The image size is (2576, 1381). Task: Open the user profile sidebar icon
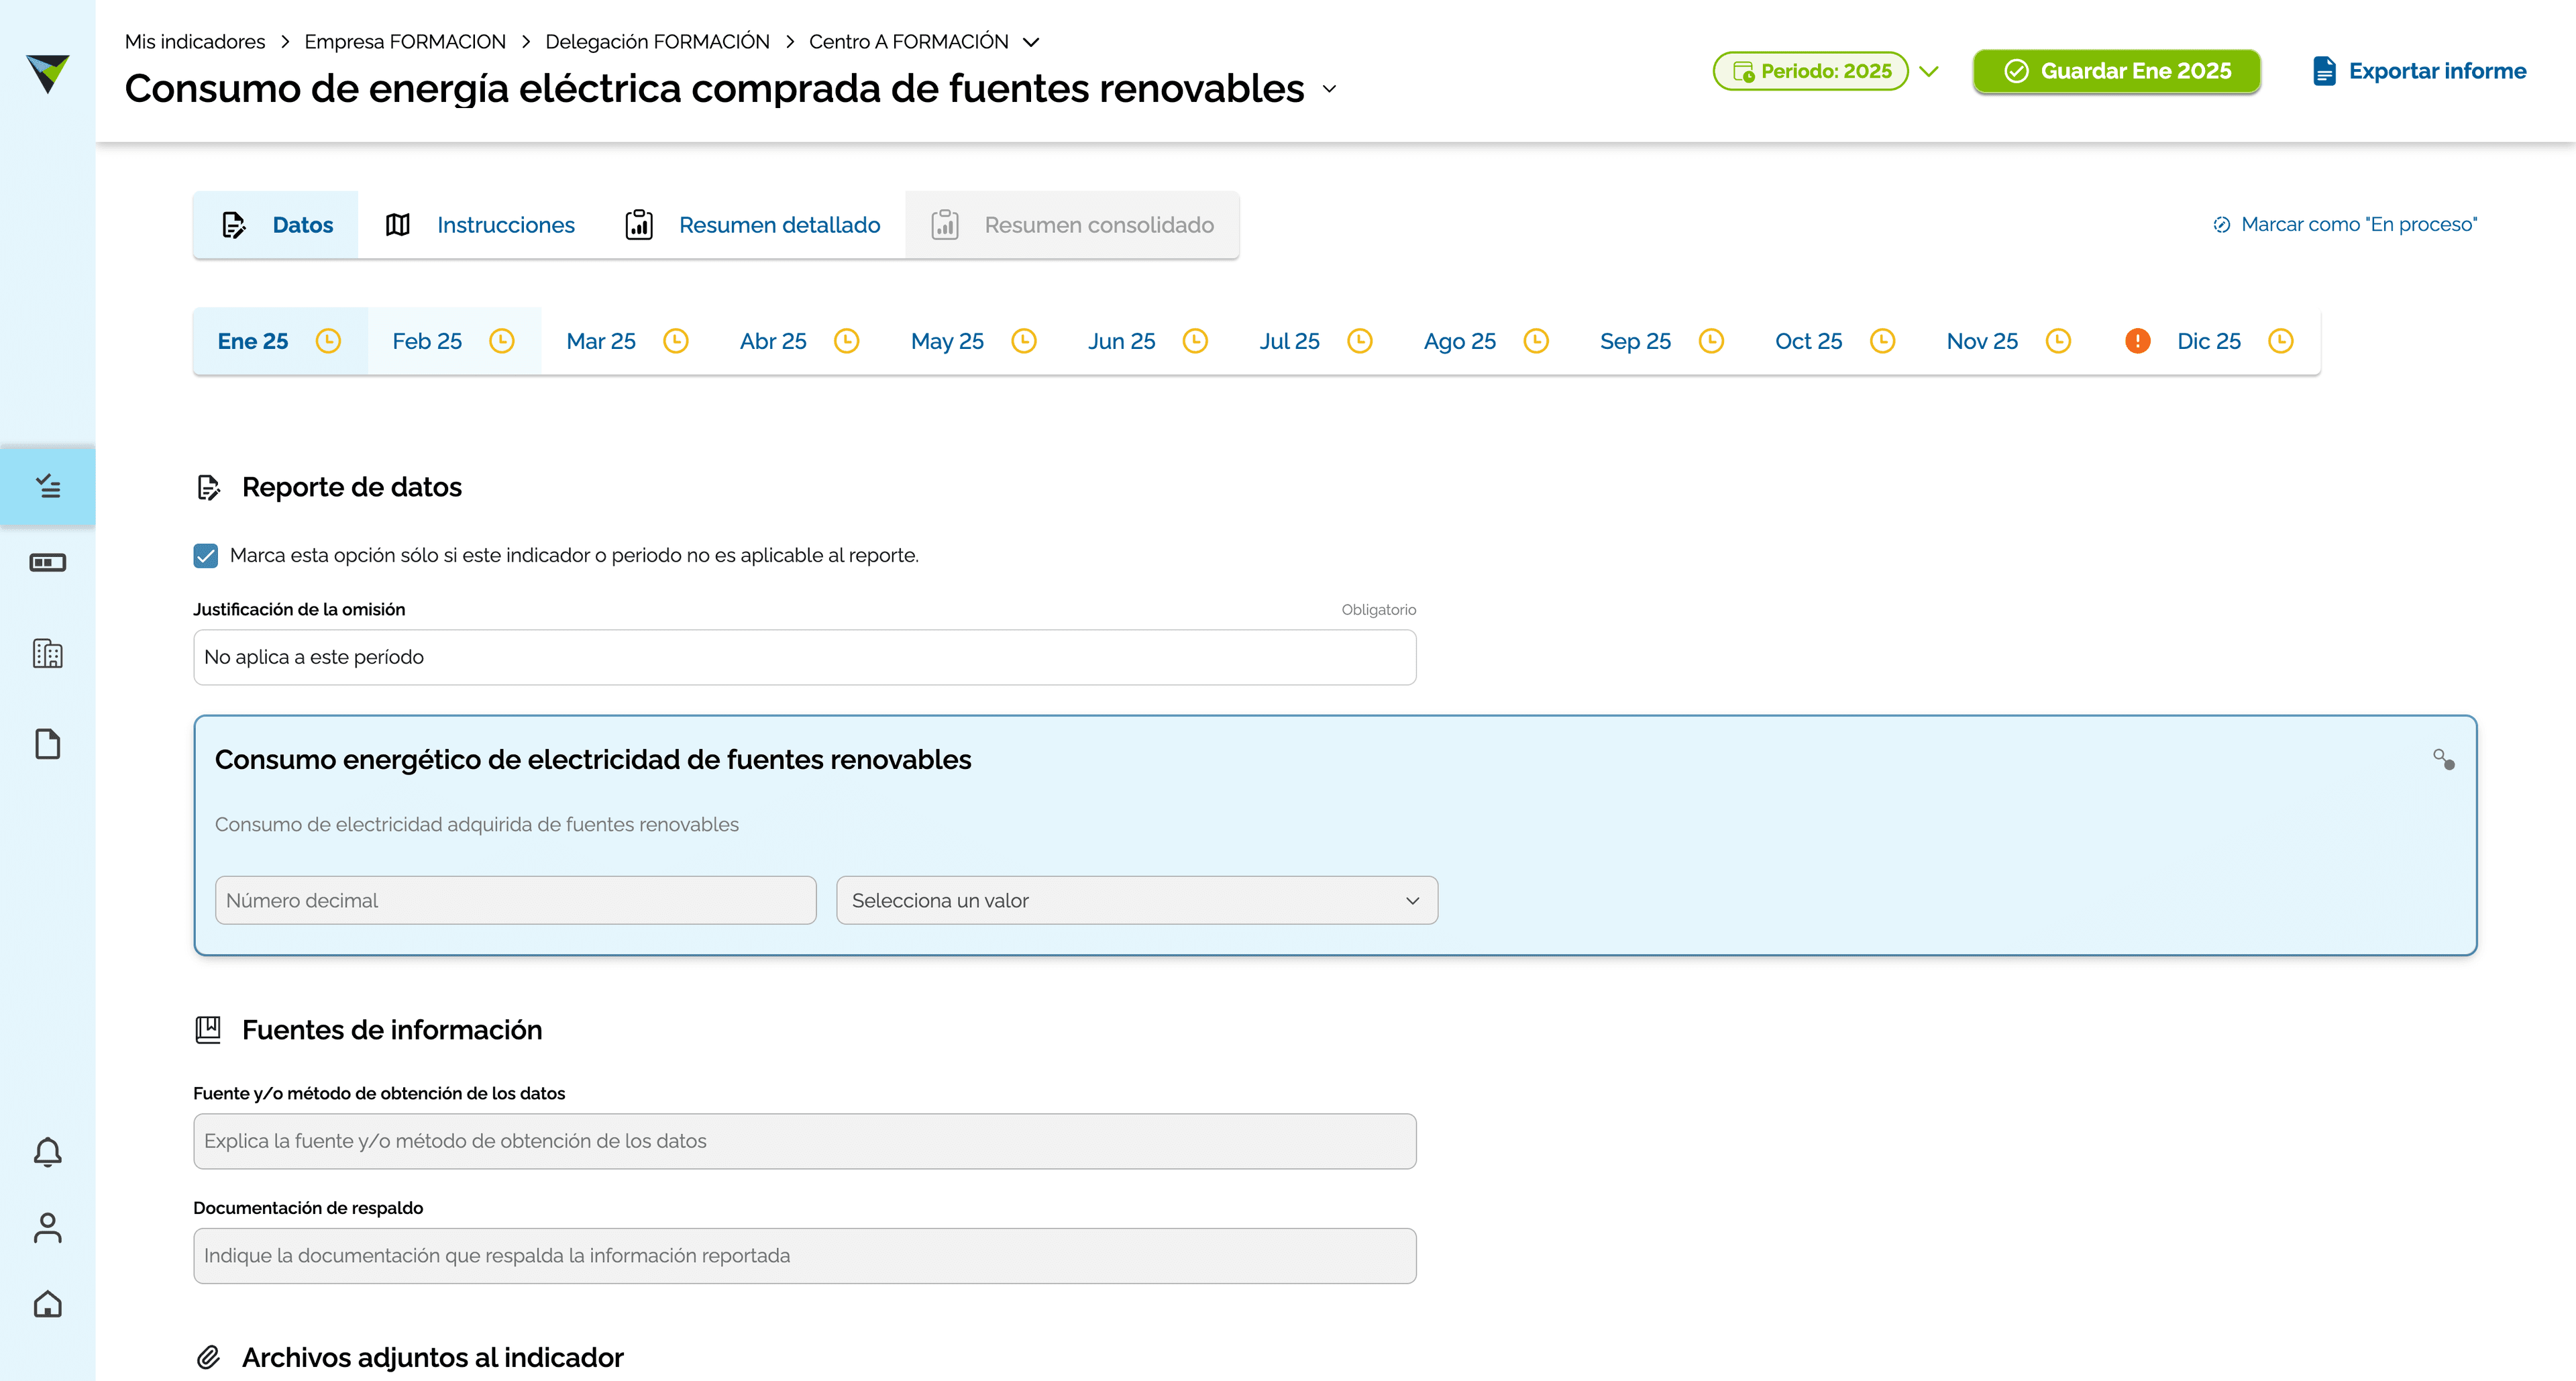48,1228
